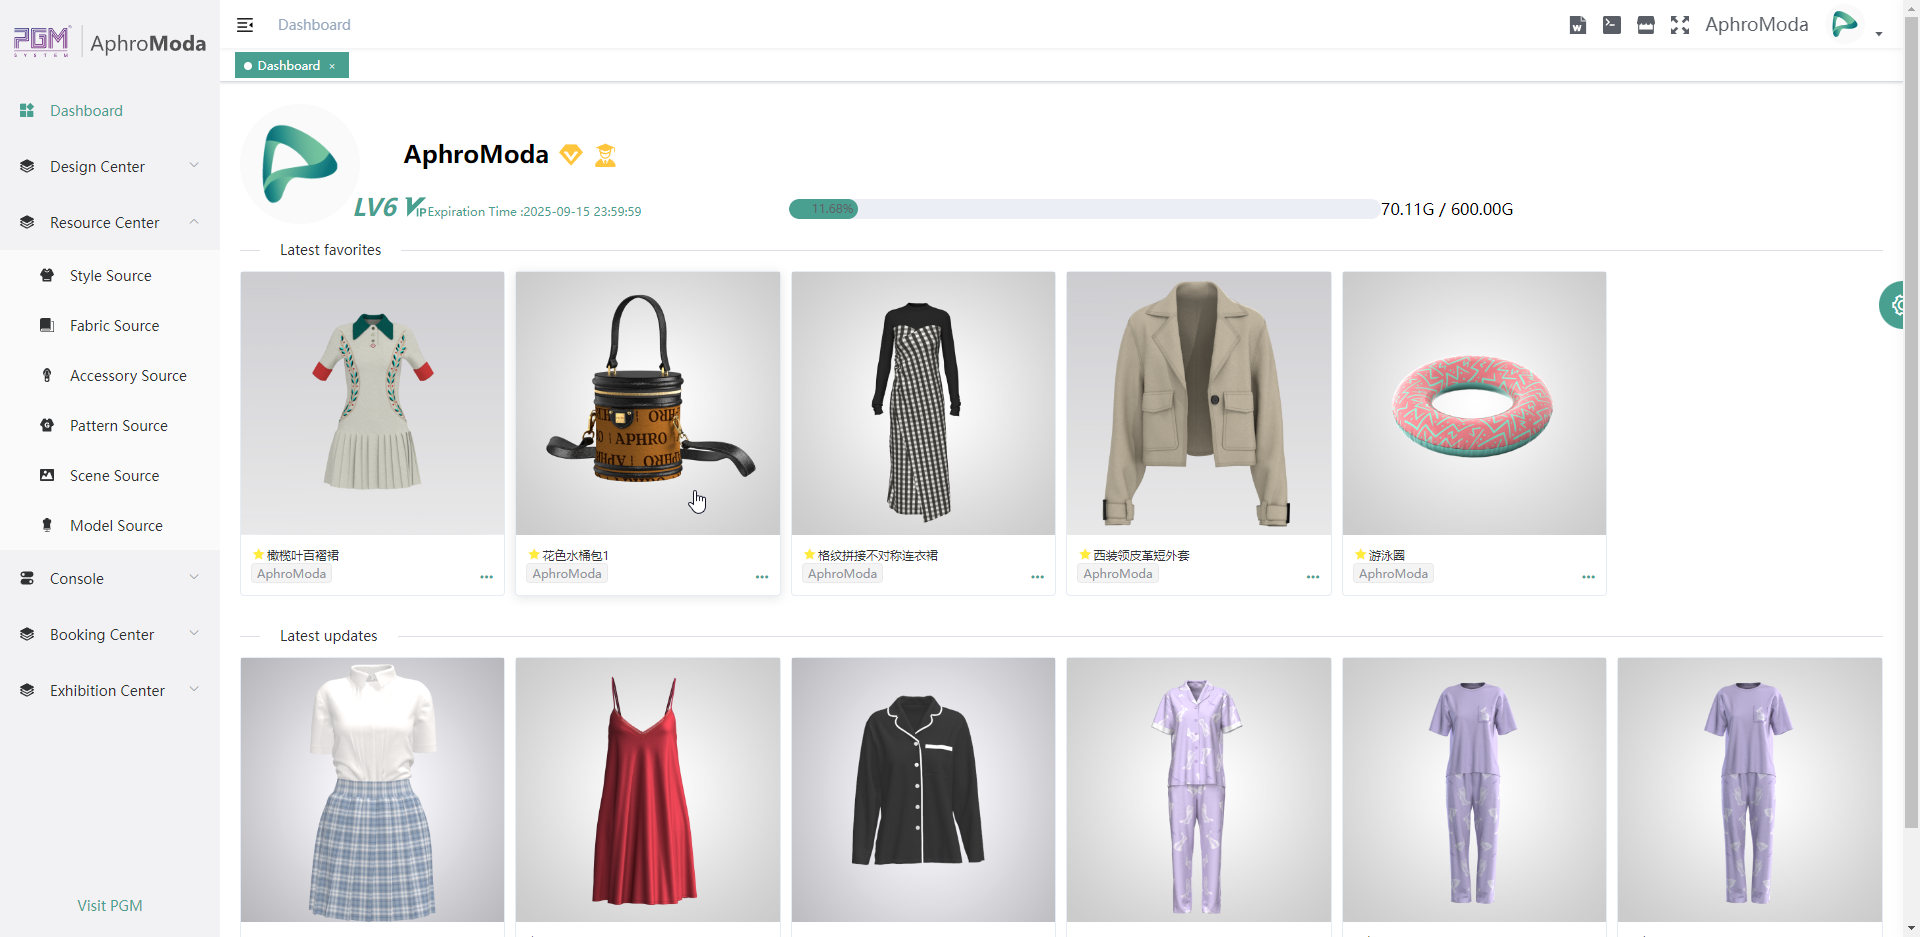Open the store icon in top bar
1920x937 pixels.
coord(1646,25)
